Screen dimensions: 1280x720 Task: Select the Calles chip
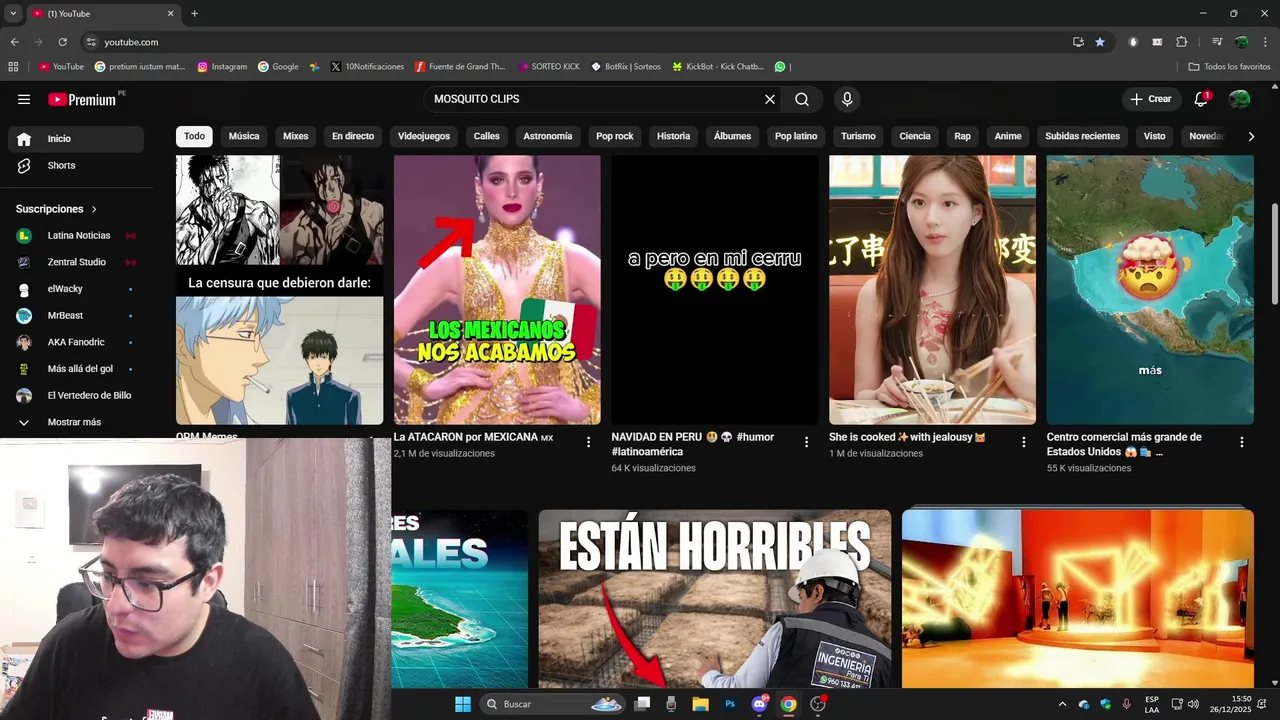click(487, 136)
